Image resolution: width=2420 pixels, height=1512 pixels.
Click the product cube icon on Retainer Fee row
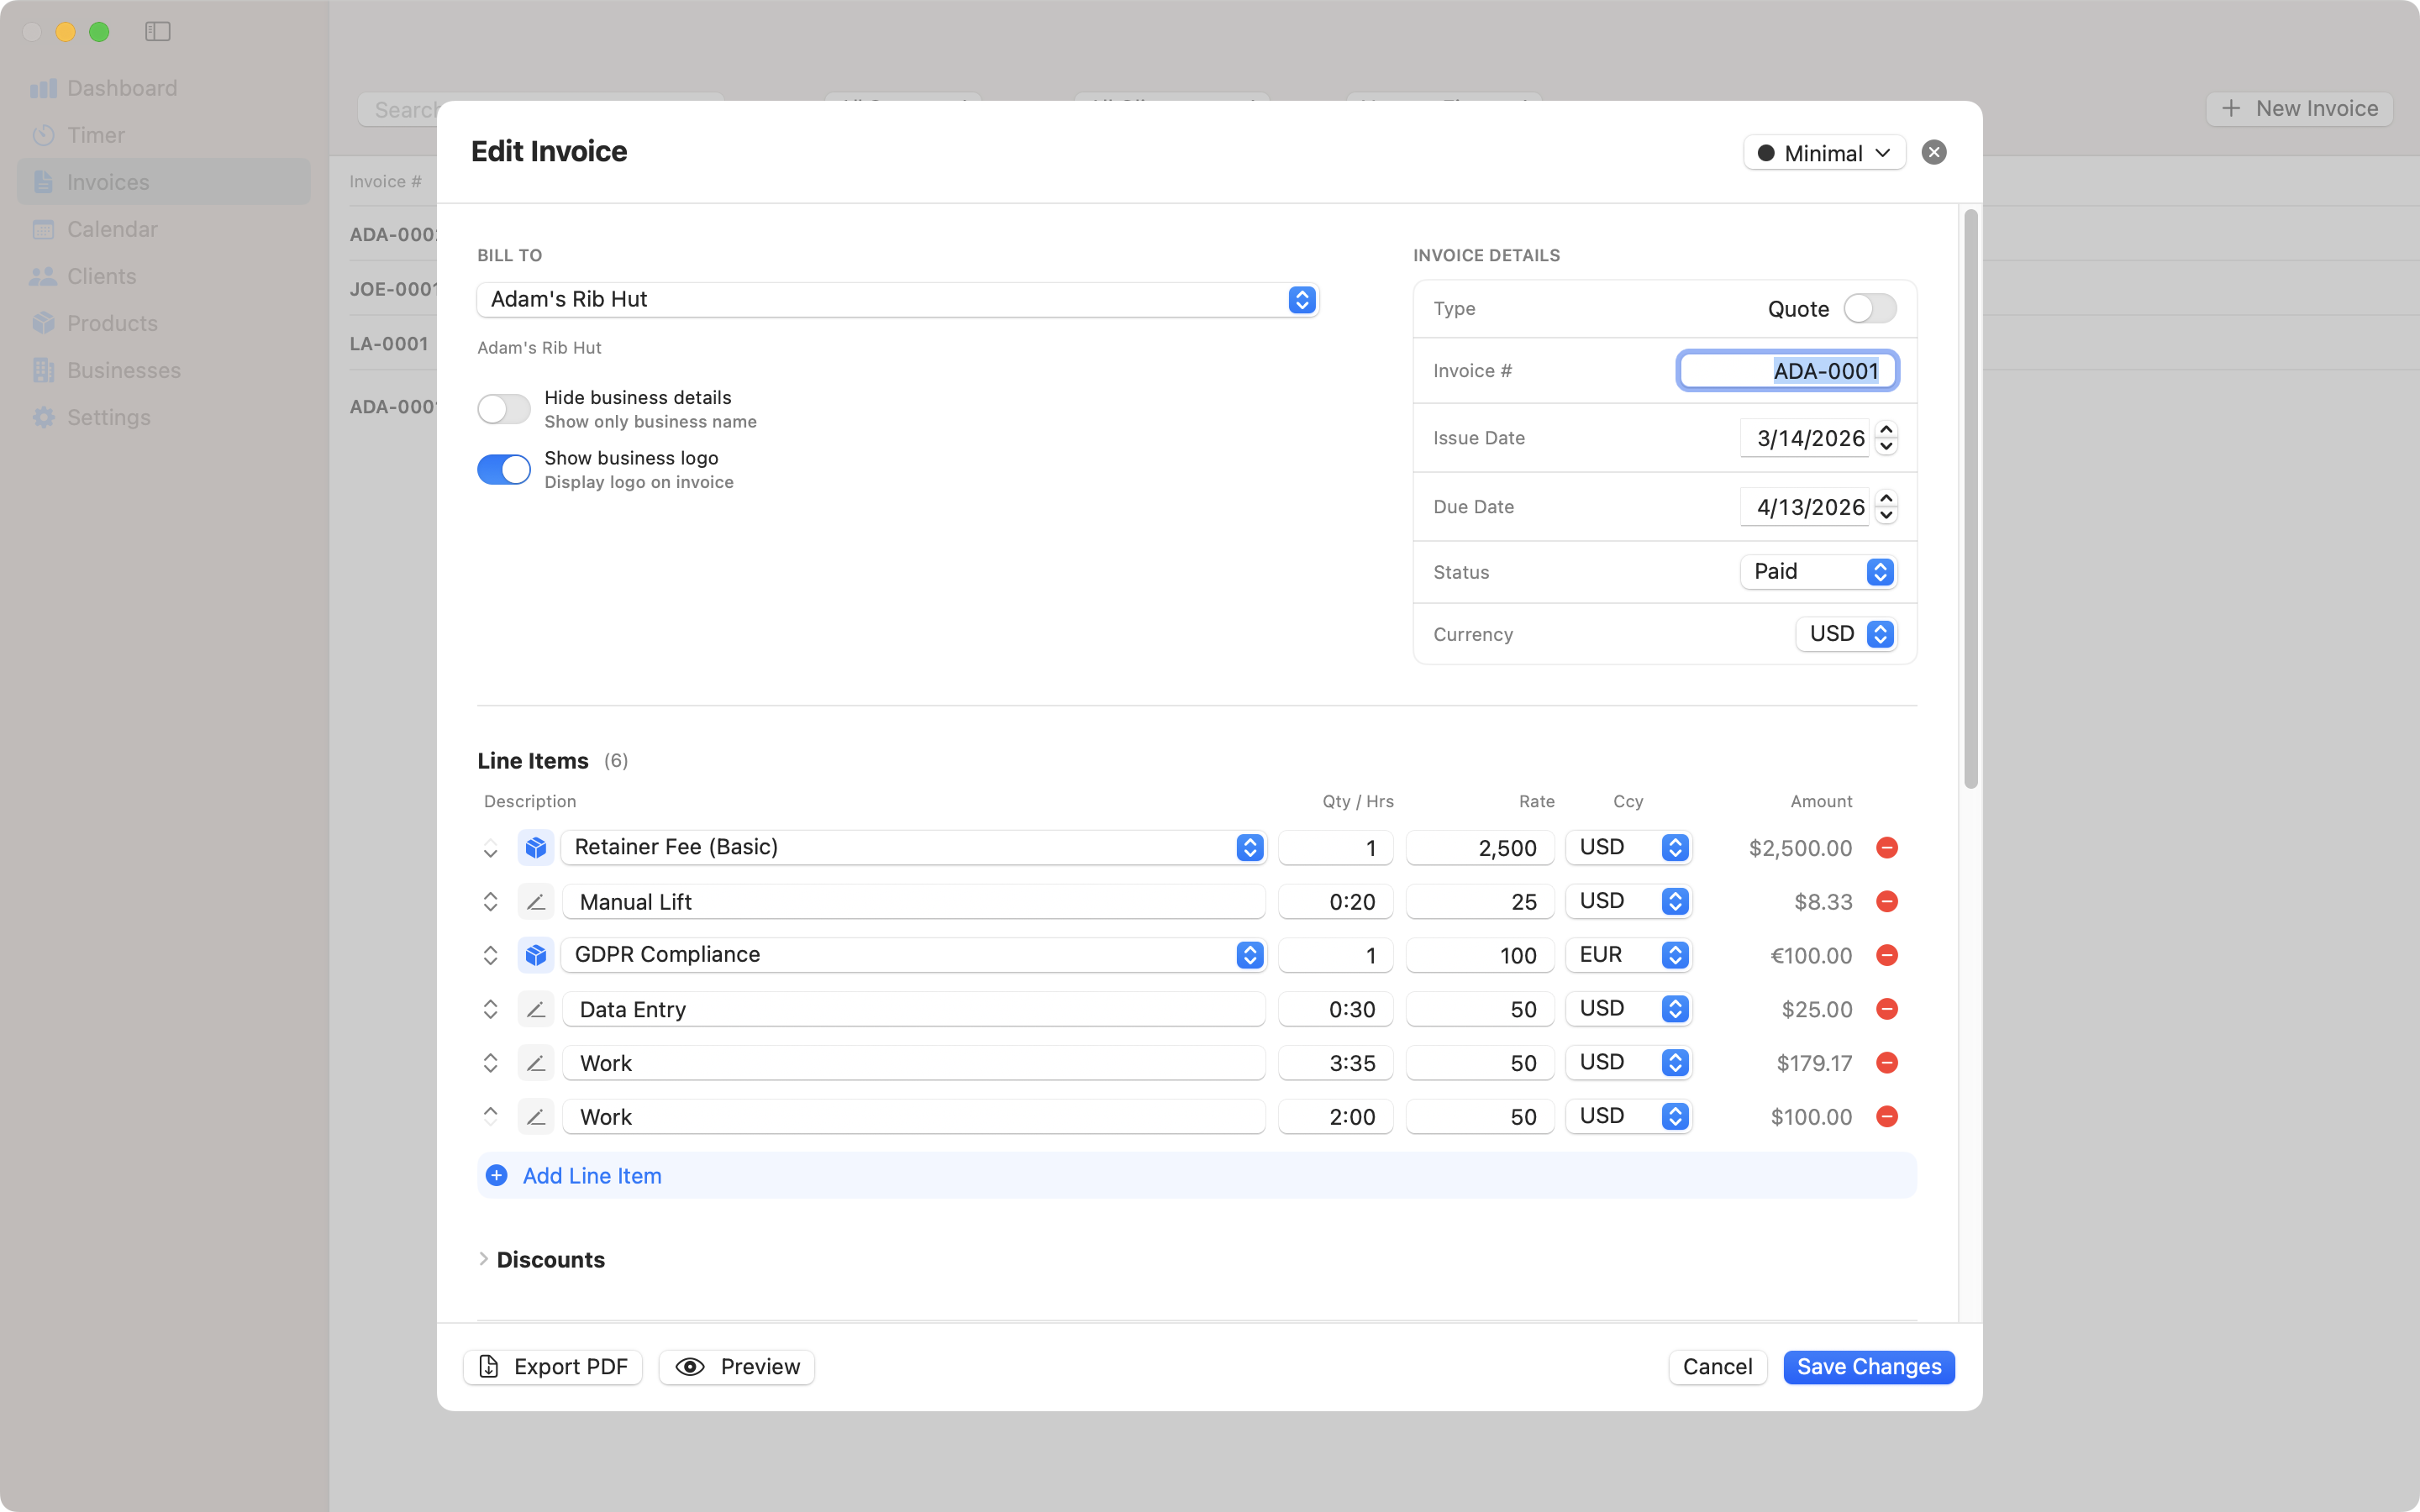coord(536,848)
